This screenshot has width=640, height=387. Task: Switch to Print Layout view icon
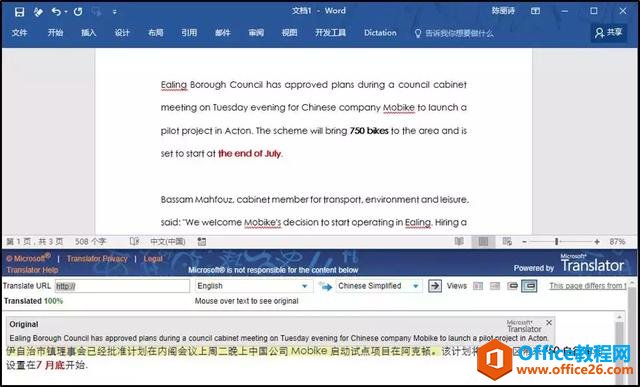pos(483,242)
